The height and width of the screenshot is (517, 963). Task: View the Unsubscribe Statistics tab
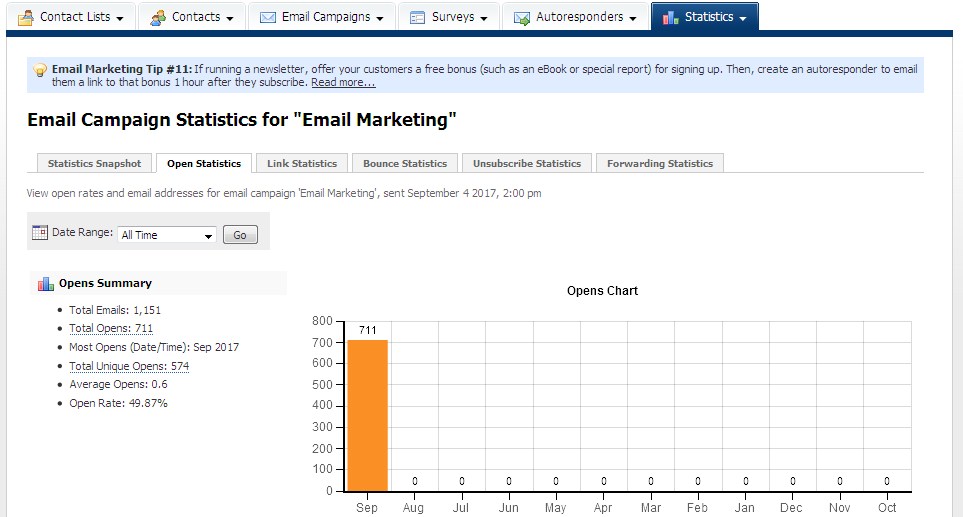pos(527,163)
